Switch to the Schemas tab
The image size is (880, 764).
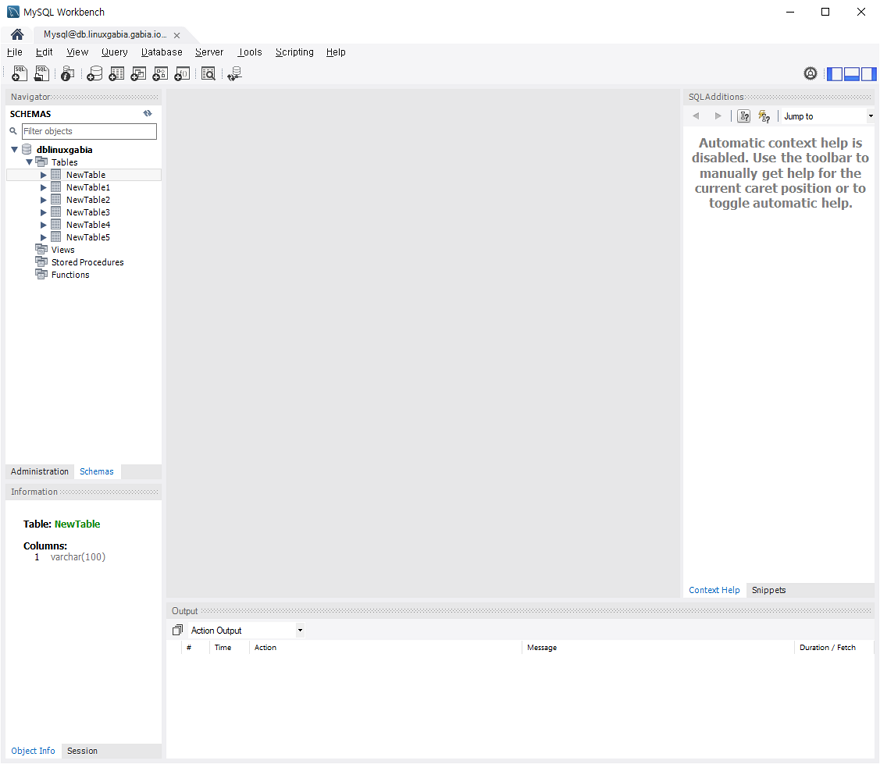click(97, 472)
